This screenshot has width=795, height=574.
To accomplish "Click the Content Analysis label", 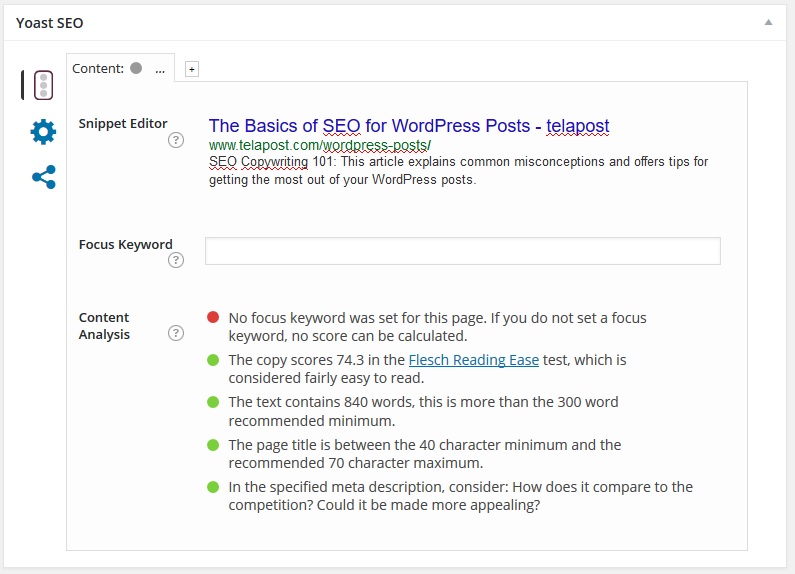I will tap(104, 326).
